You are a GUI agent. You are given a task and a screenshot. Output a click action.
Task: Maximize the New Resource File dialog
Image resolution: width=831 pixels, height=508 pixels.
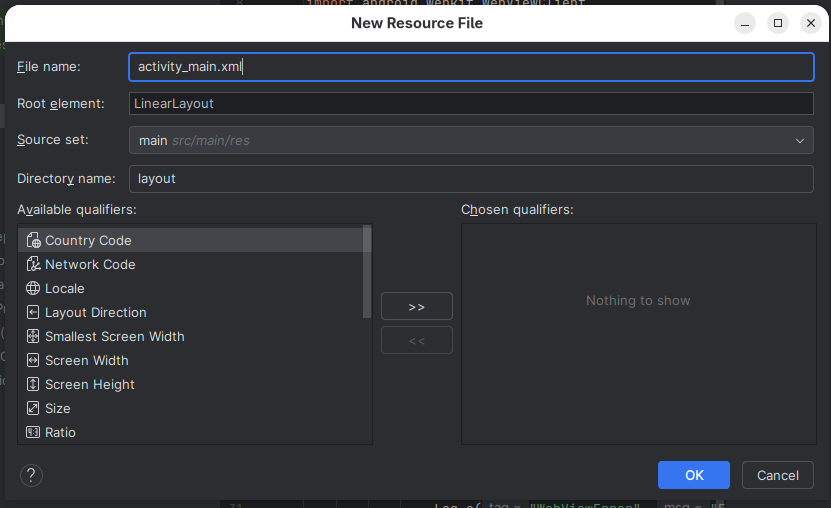pyautogui.click(x=778, y=23)
